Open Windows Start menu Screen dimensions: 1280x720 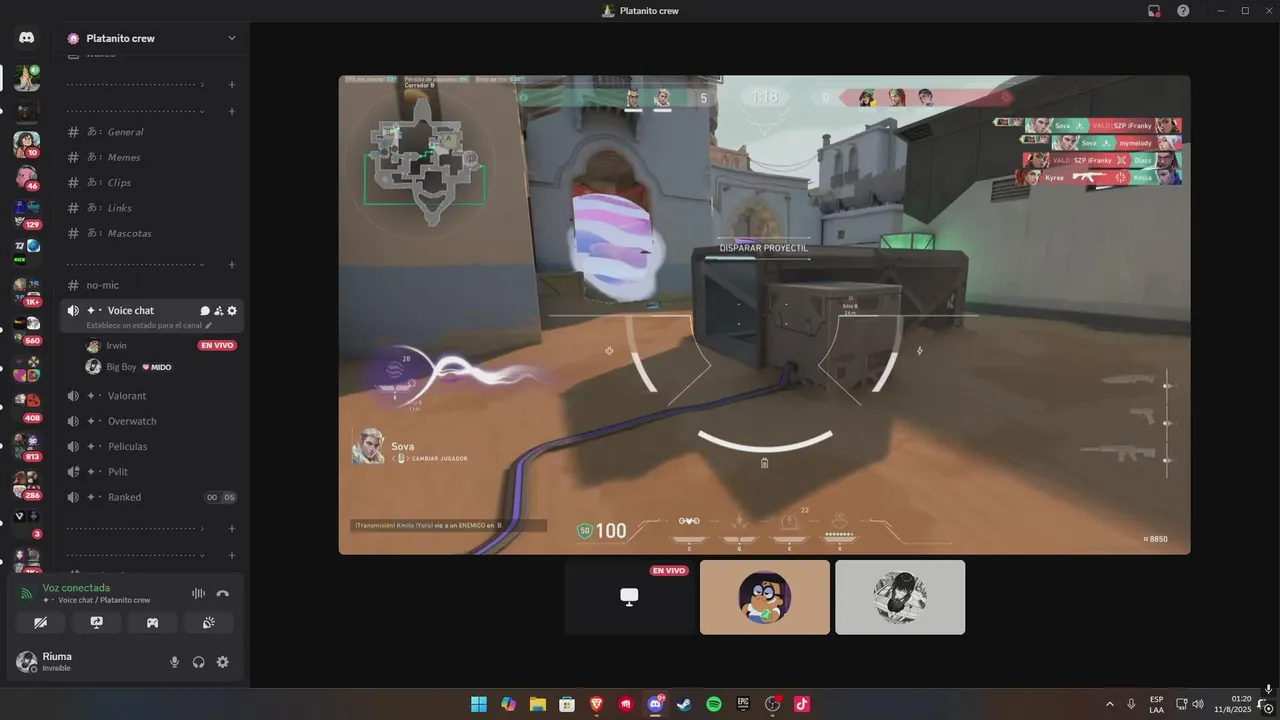coord(479,704)
